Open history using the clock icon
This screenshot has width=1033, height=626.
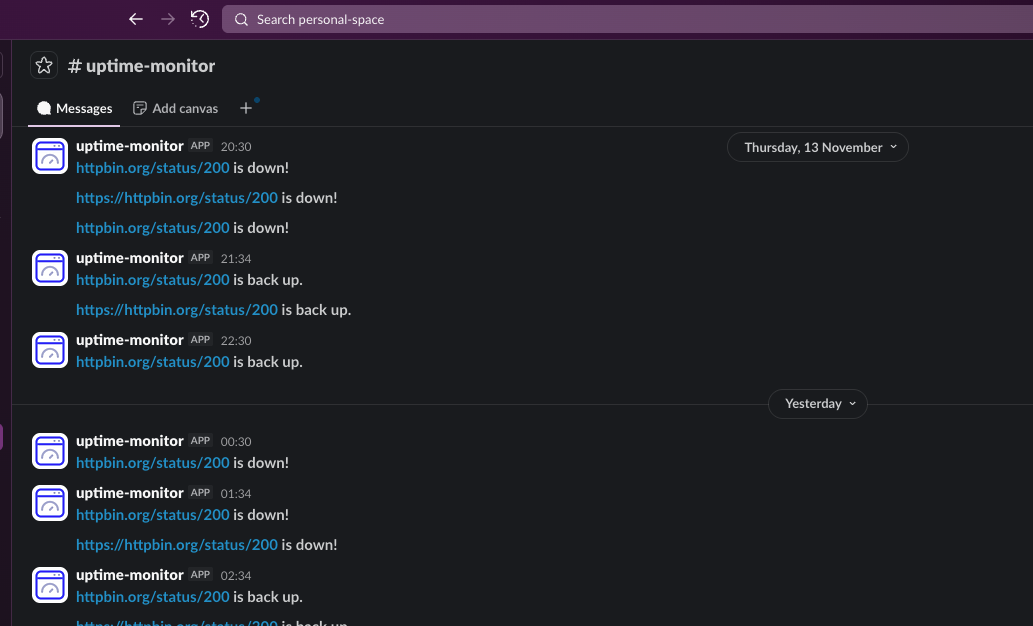[x=199, y=18]
